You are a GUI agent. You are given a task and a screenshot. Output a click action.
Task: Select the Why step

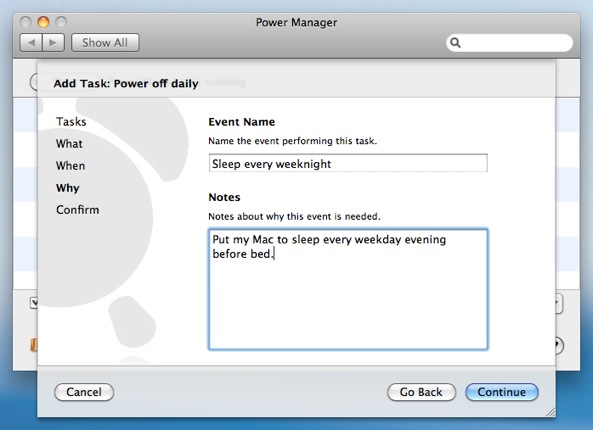click(68, 188)
